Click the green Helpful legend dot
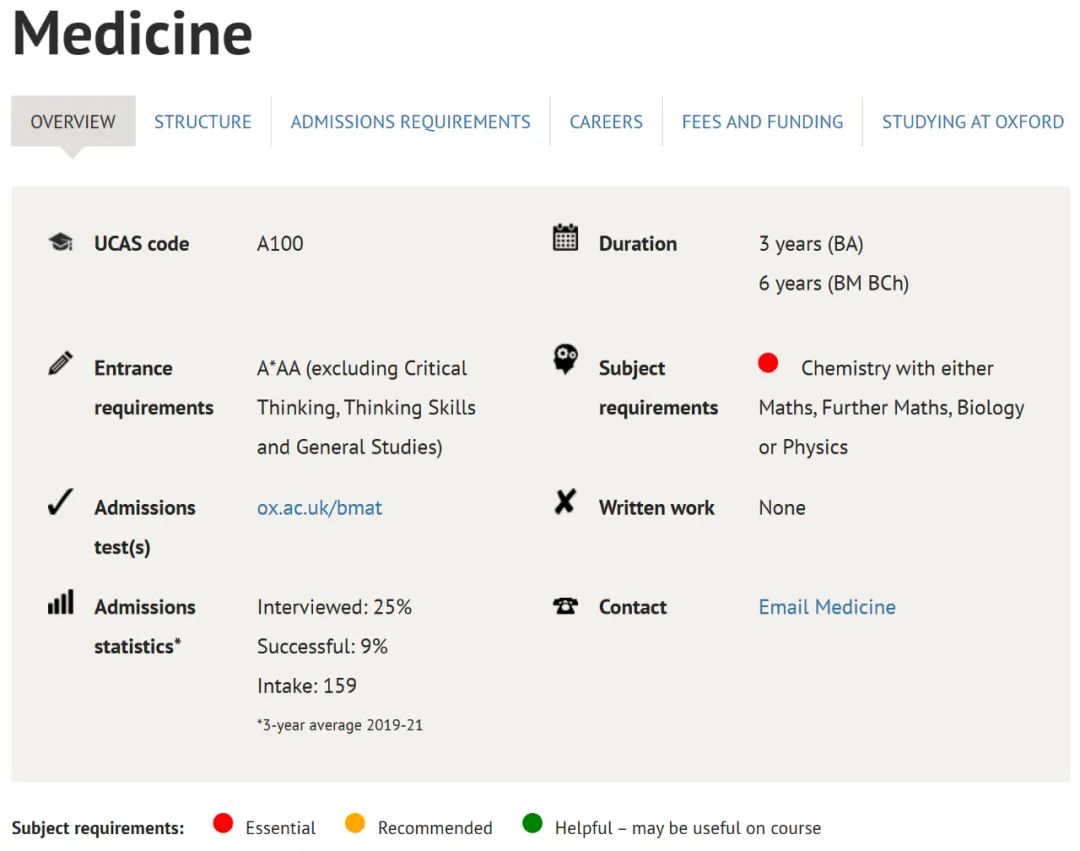The height and width of the screenshot is (851, 1080). pyautogui.click(x=532, y=823)
